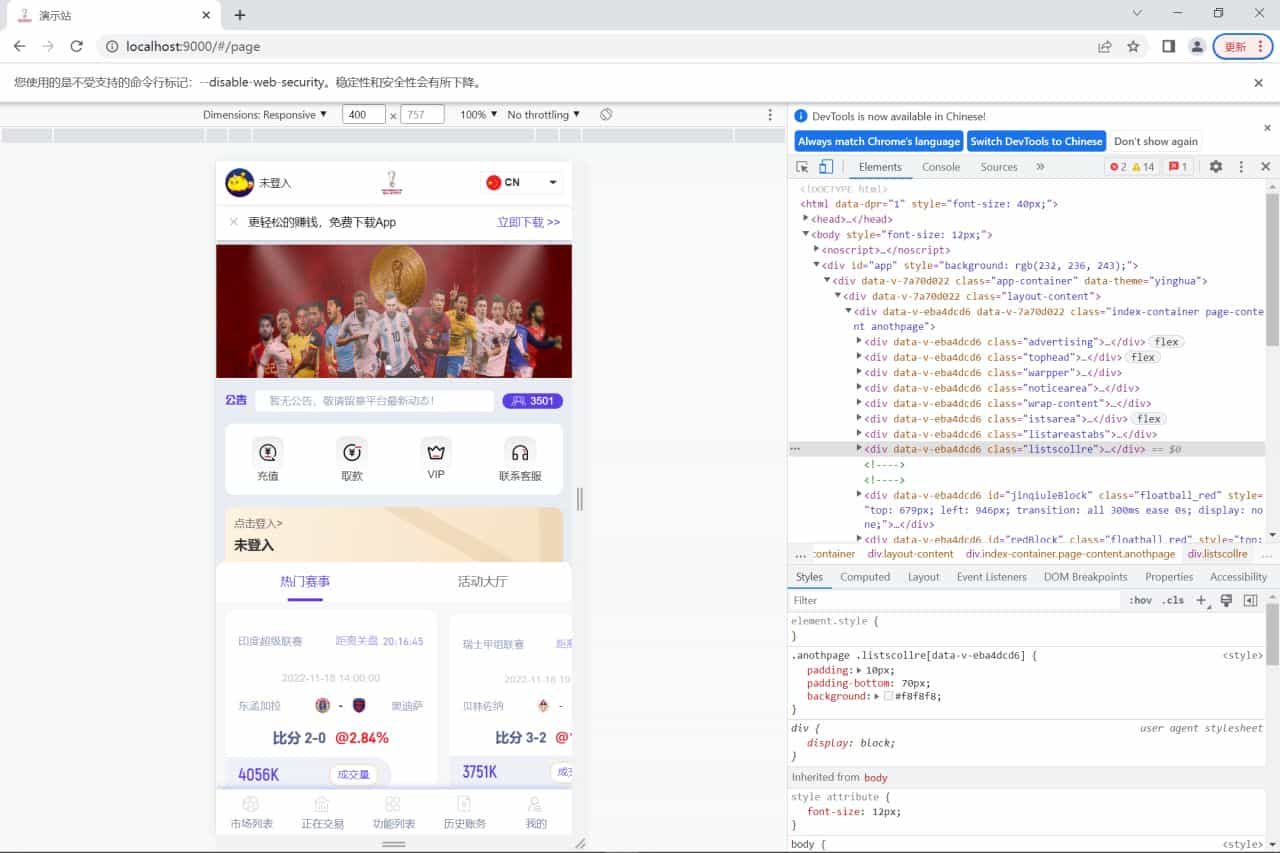This screenshot has height=853, width=1280.
Task: Open 市场列表 in bottom navigation
Action: [x=251, y=812]
